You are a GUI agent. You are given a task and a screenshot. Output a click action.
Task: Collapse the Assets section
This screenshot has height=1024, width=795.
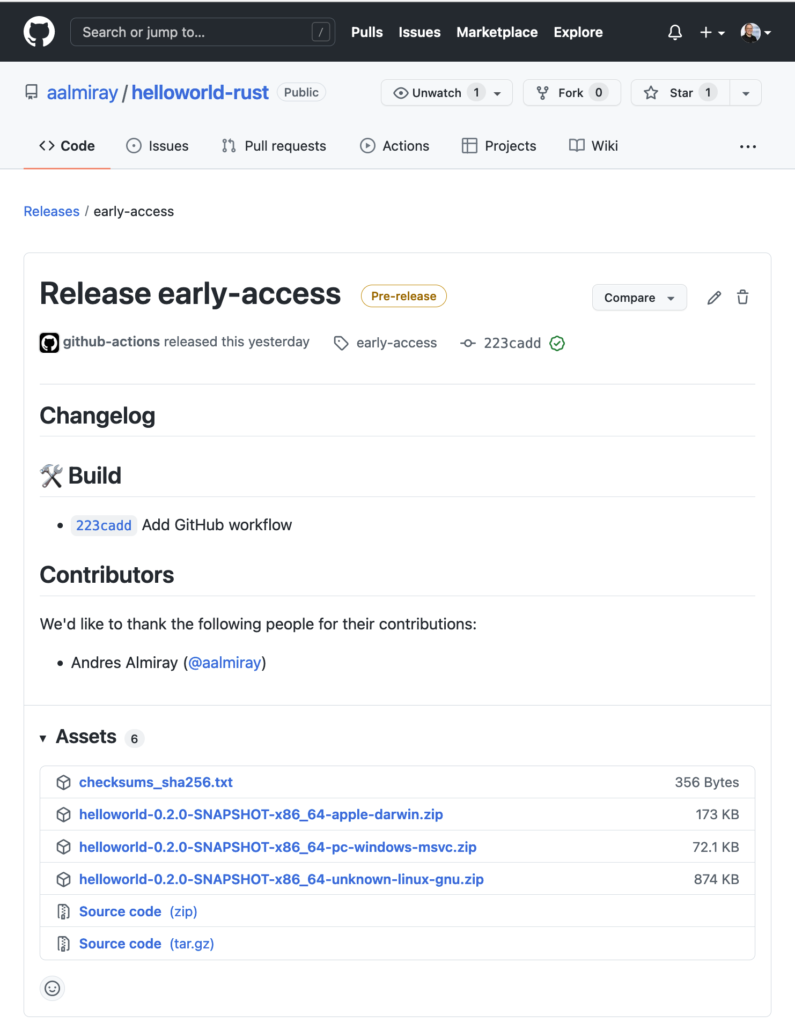tap(42, 736)
